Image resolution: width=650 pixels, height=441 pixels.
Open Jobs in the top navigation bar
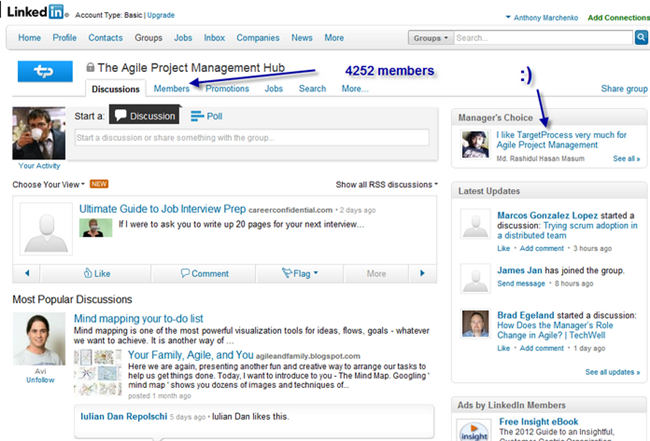click(183, 38)
